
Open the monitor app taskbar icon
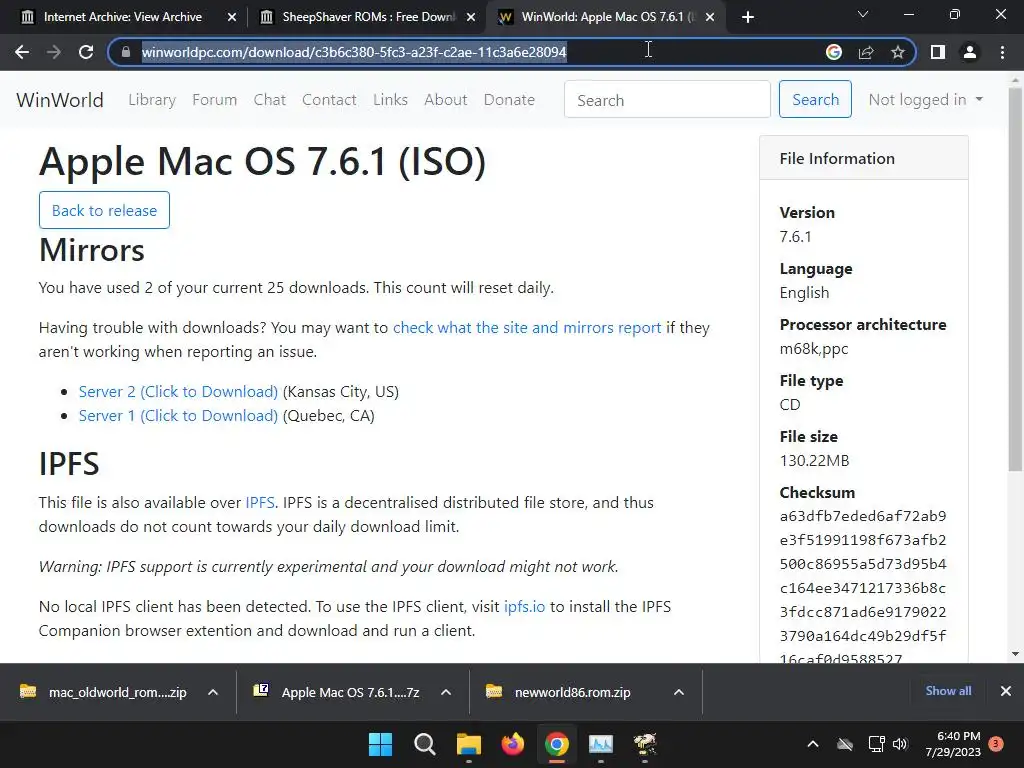coord(601,744)
